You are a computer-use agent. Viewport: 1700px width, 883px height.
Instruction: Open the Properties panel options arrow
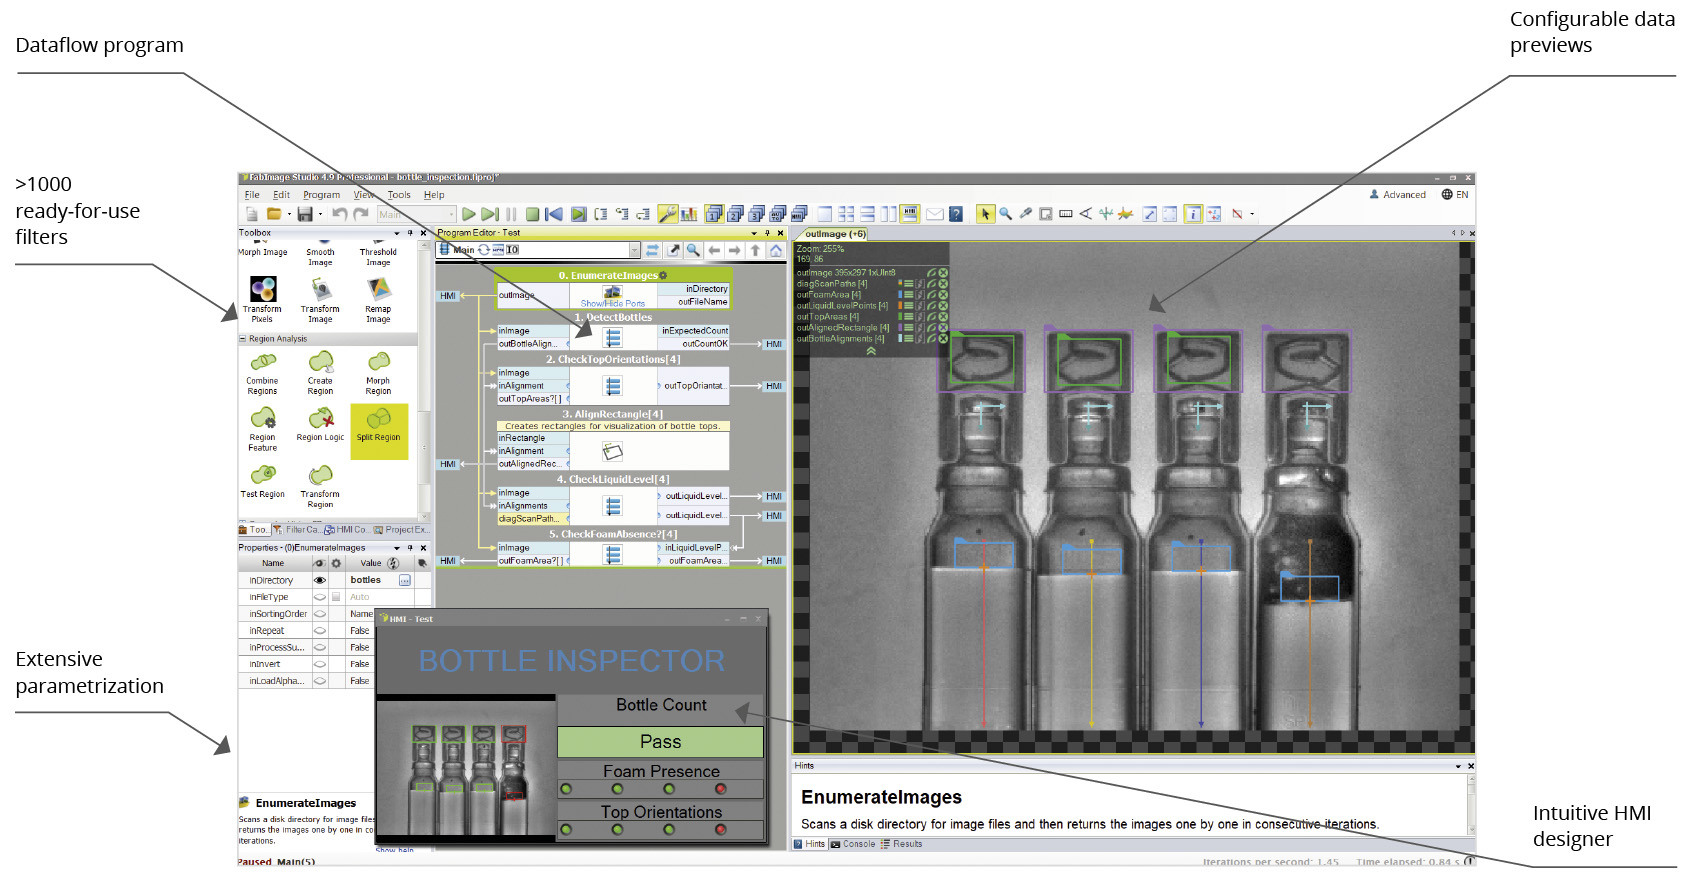[x=397, y=548]
